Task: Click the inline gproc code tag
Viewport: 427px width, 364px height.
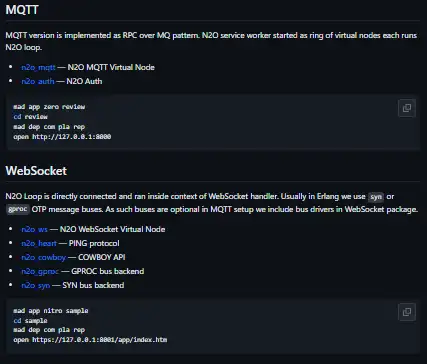Action: pyautogui.click(x=17, y=209)
